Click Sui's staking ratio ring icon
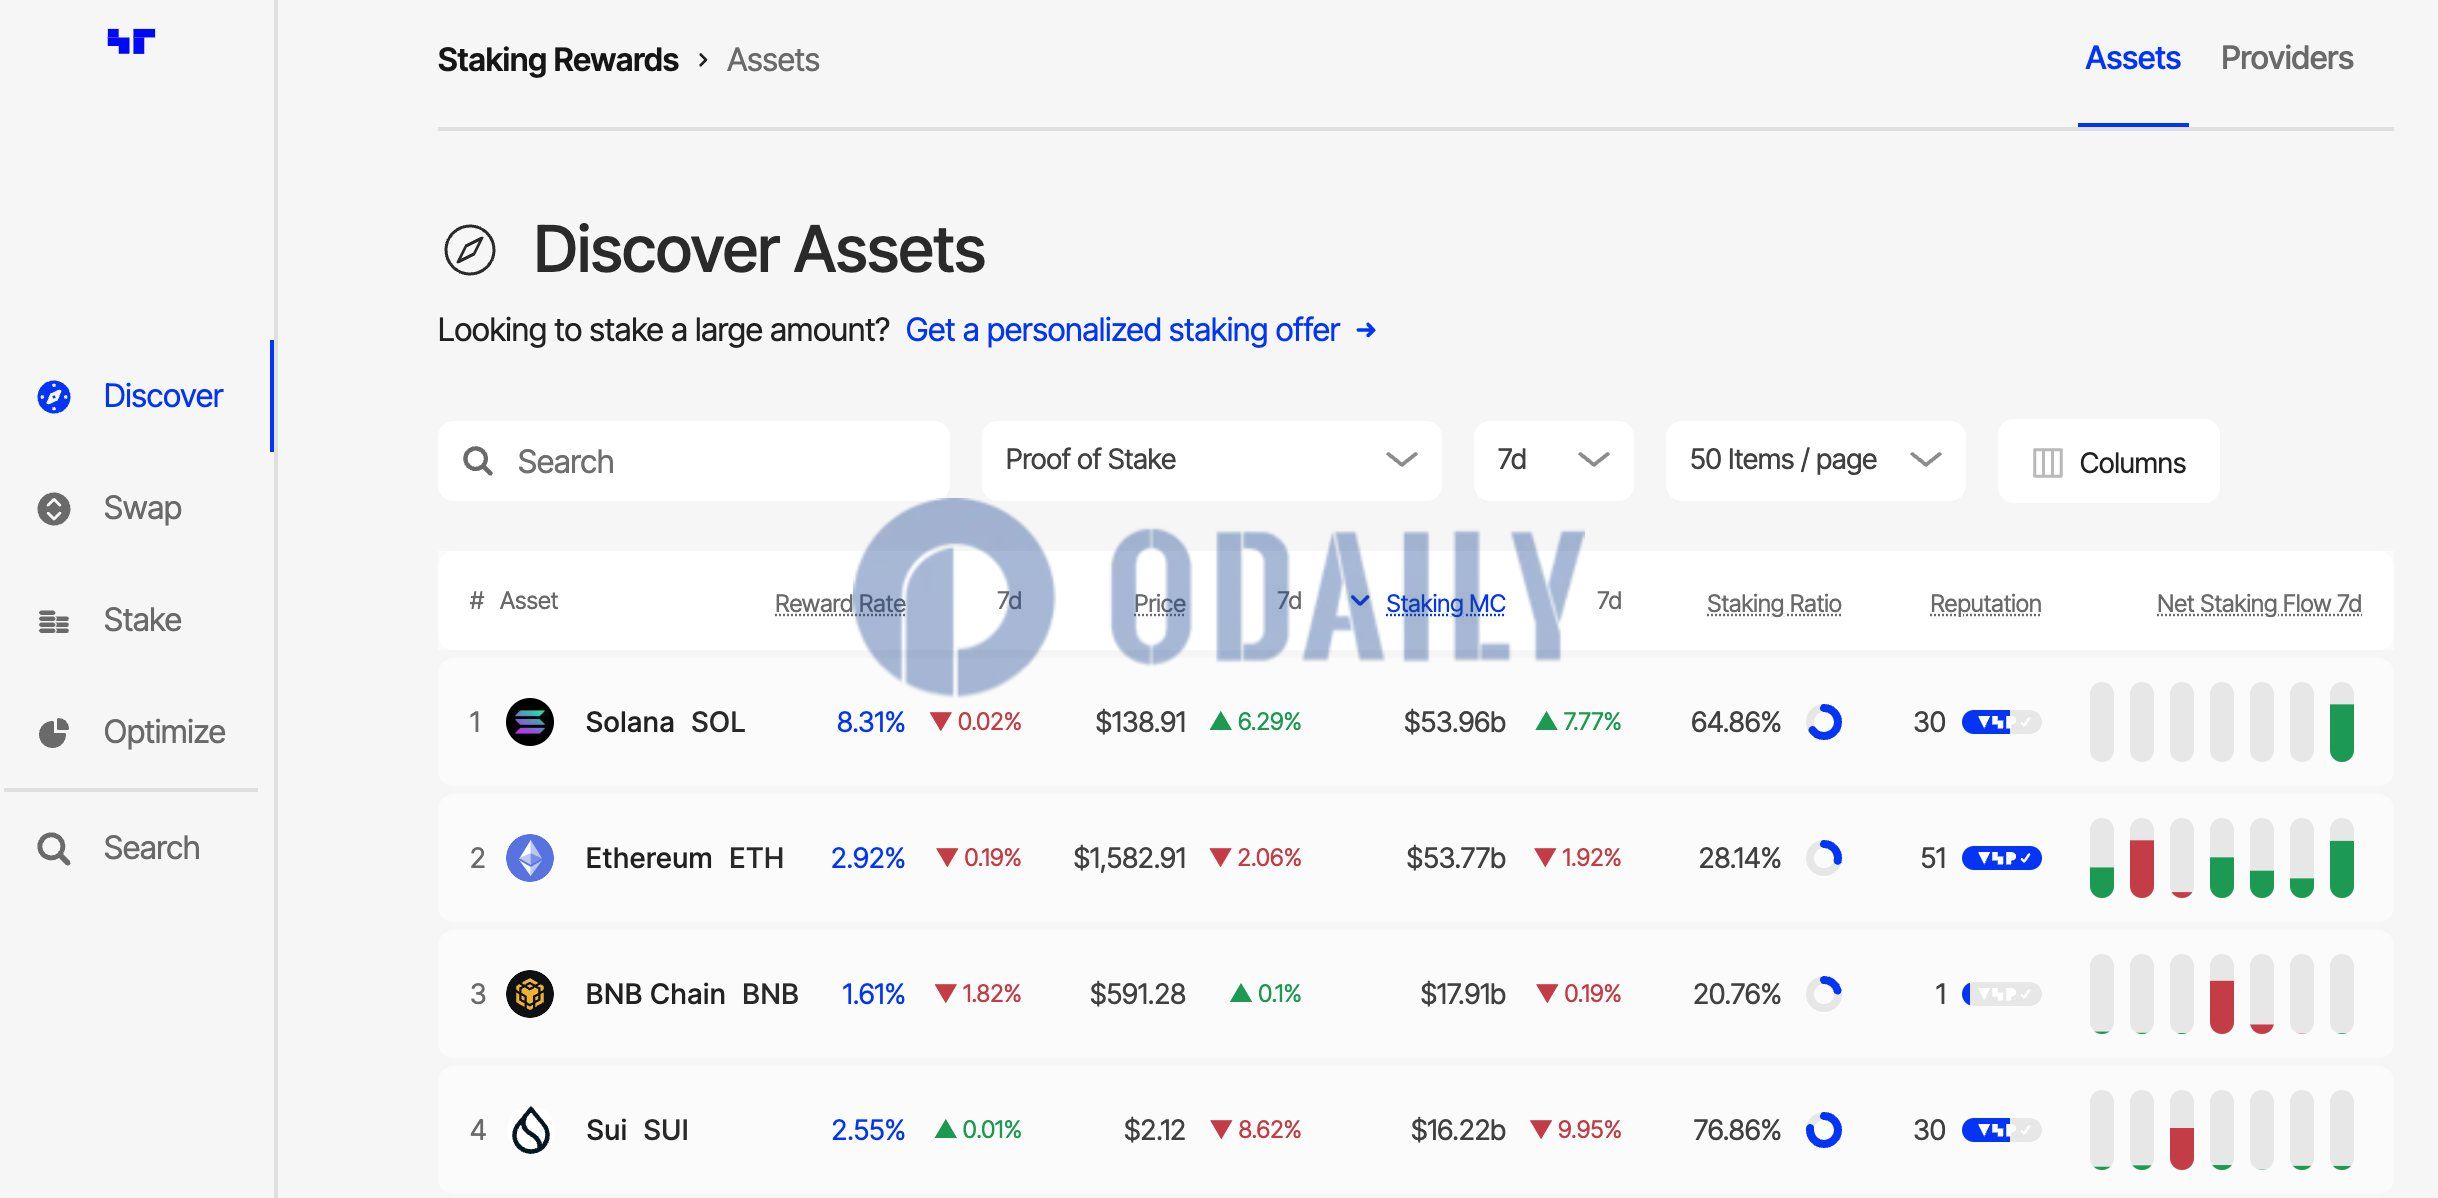 (x=1824, y=1130)
